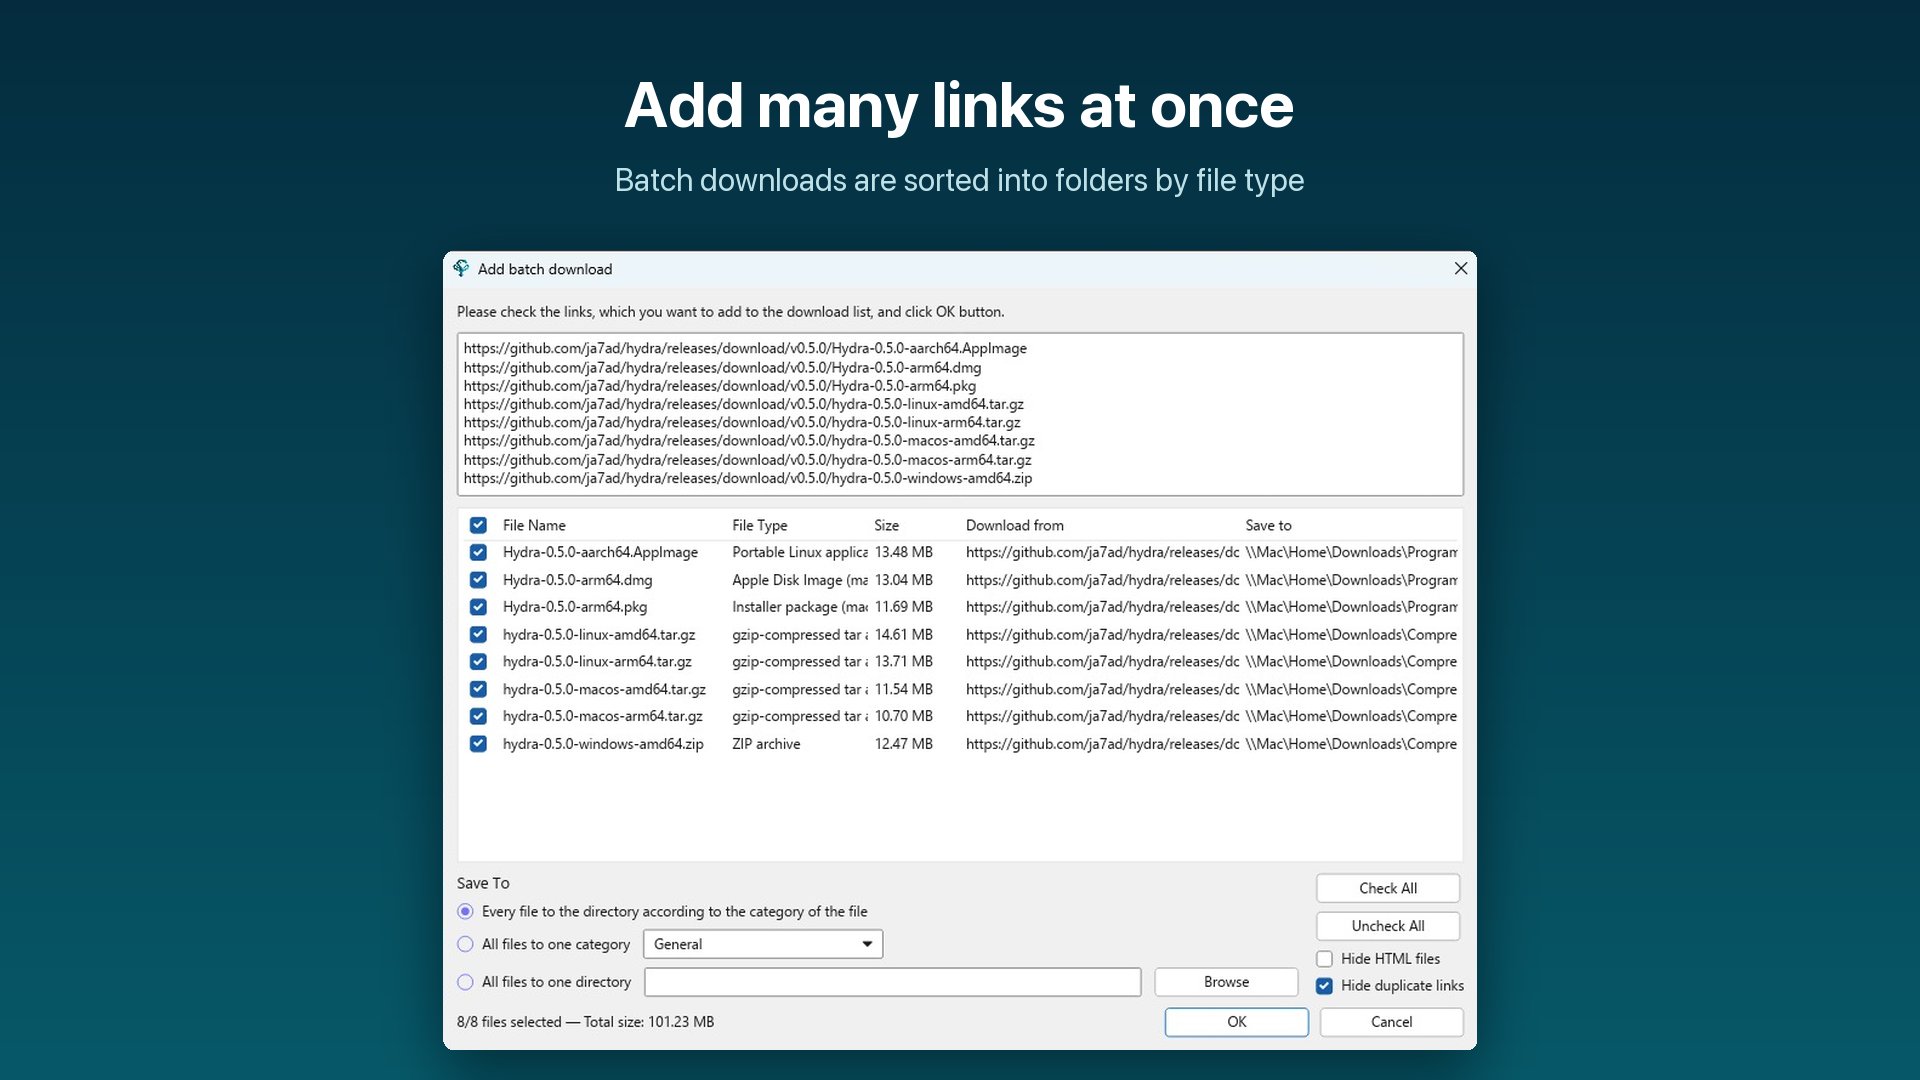Select All files to one directory radio
Screen dimensions: 1920x1080
tap(465, 982)
